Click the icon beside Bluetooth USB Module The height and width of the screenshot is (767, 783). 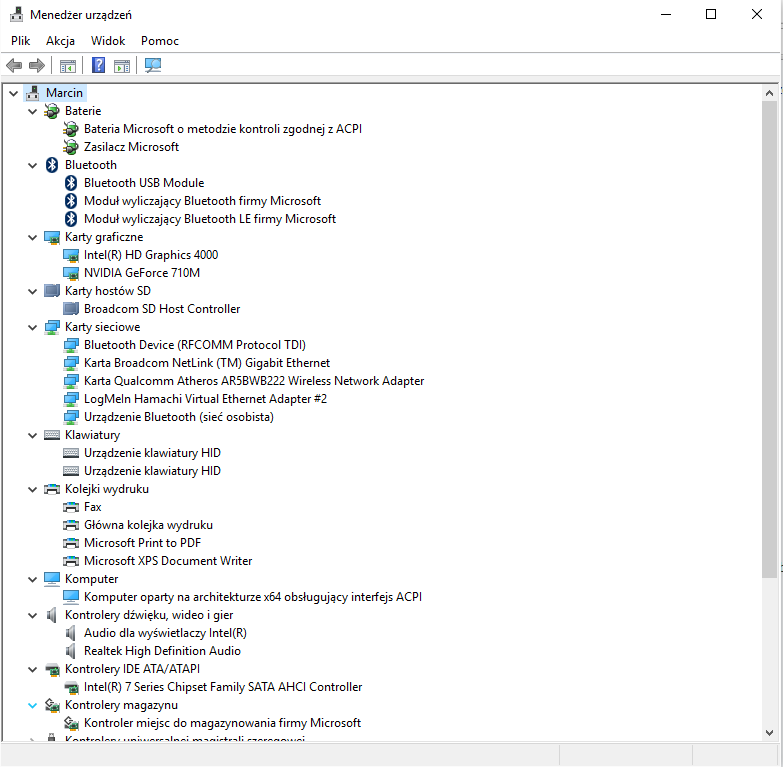[71, 183]
